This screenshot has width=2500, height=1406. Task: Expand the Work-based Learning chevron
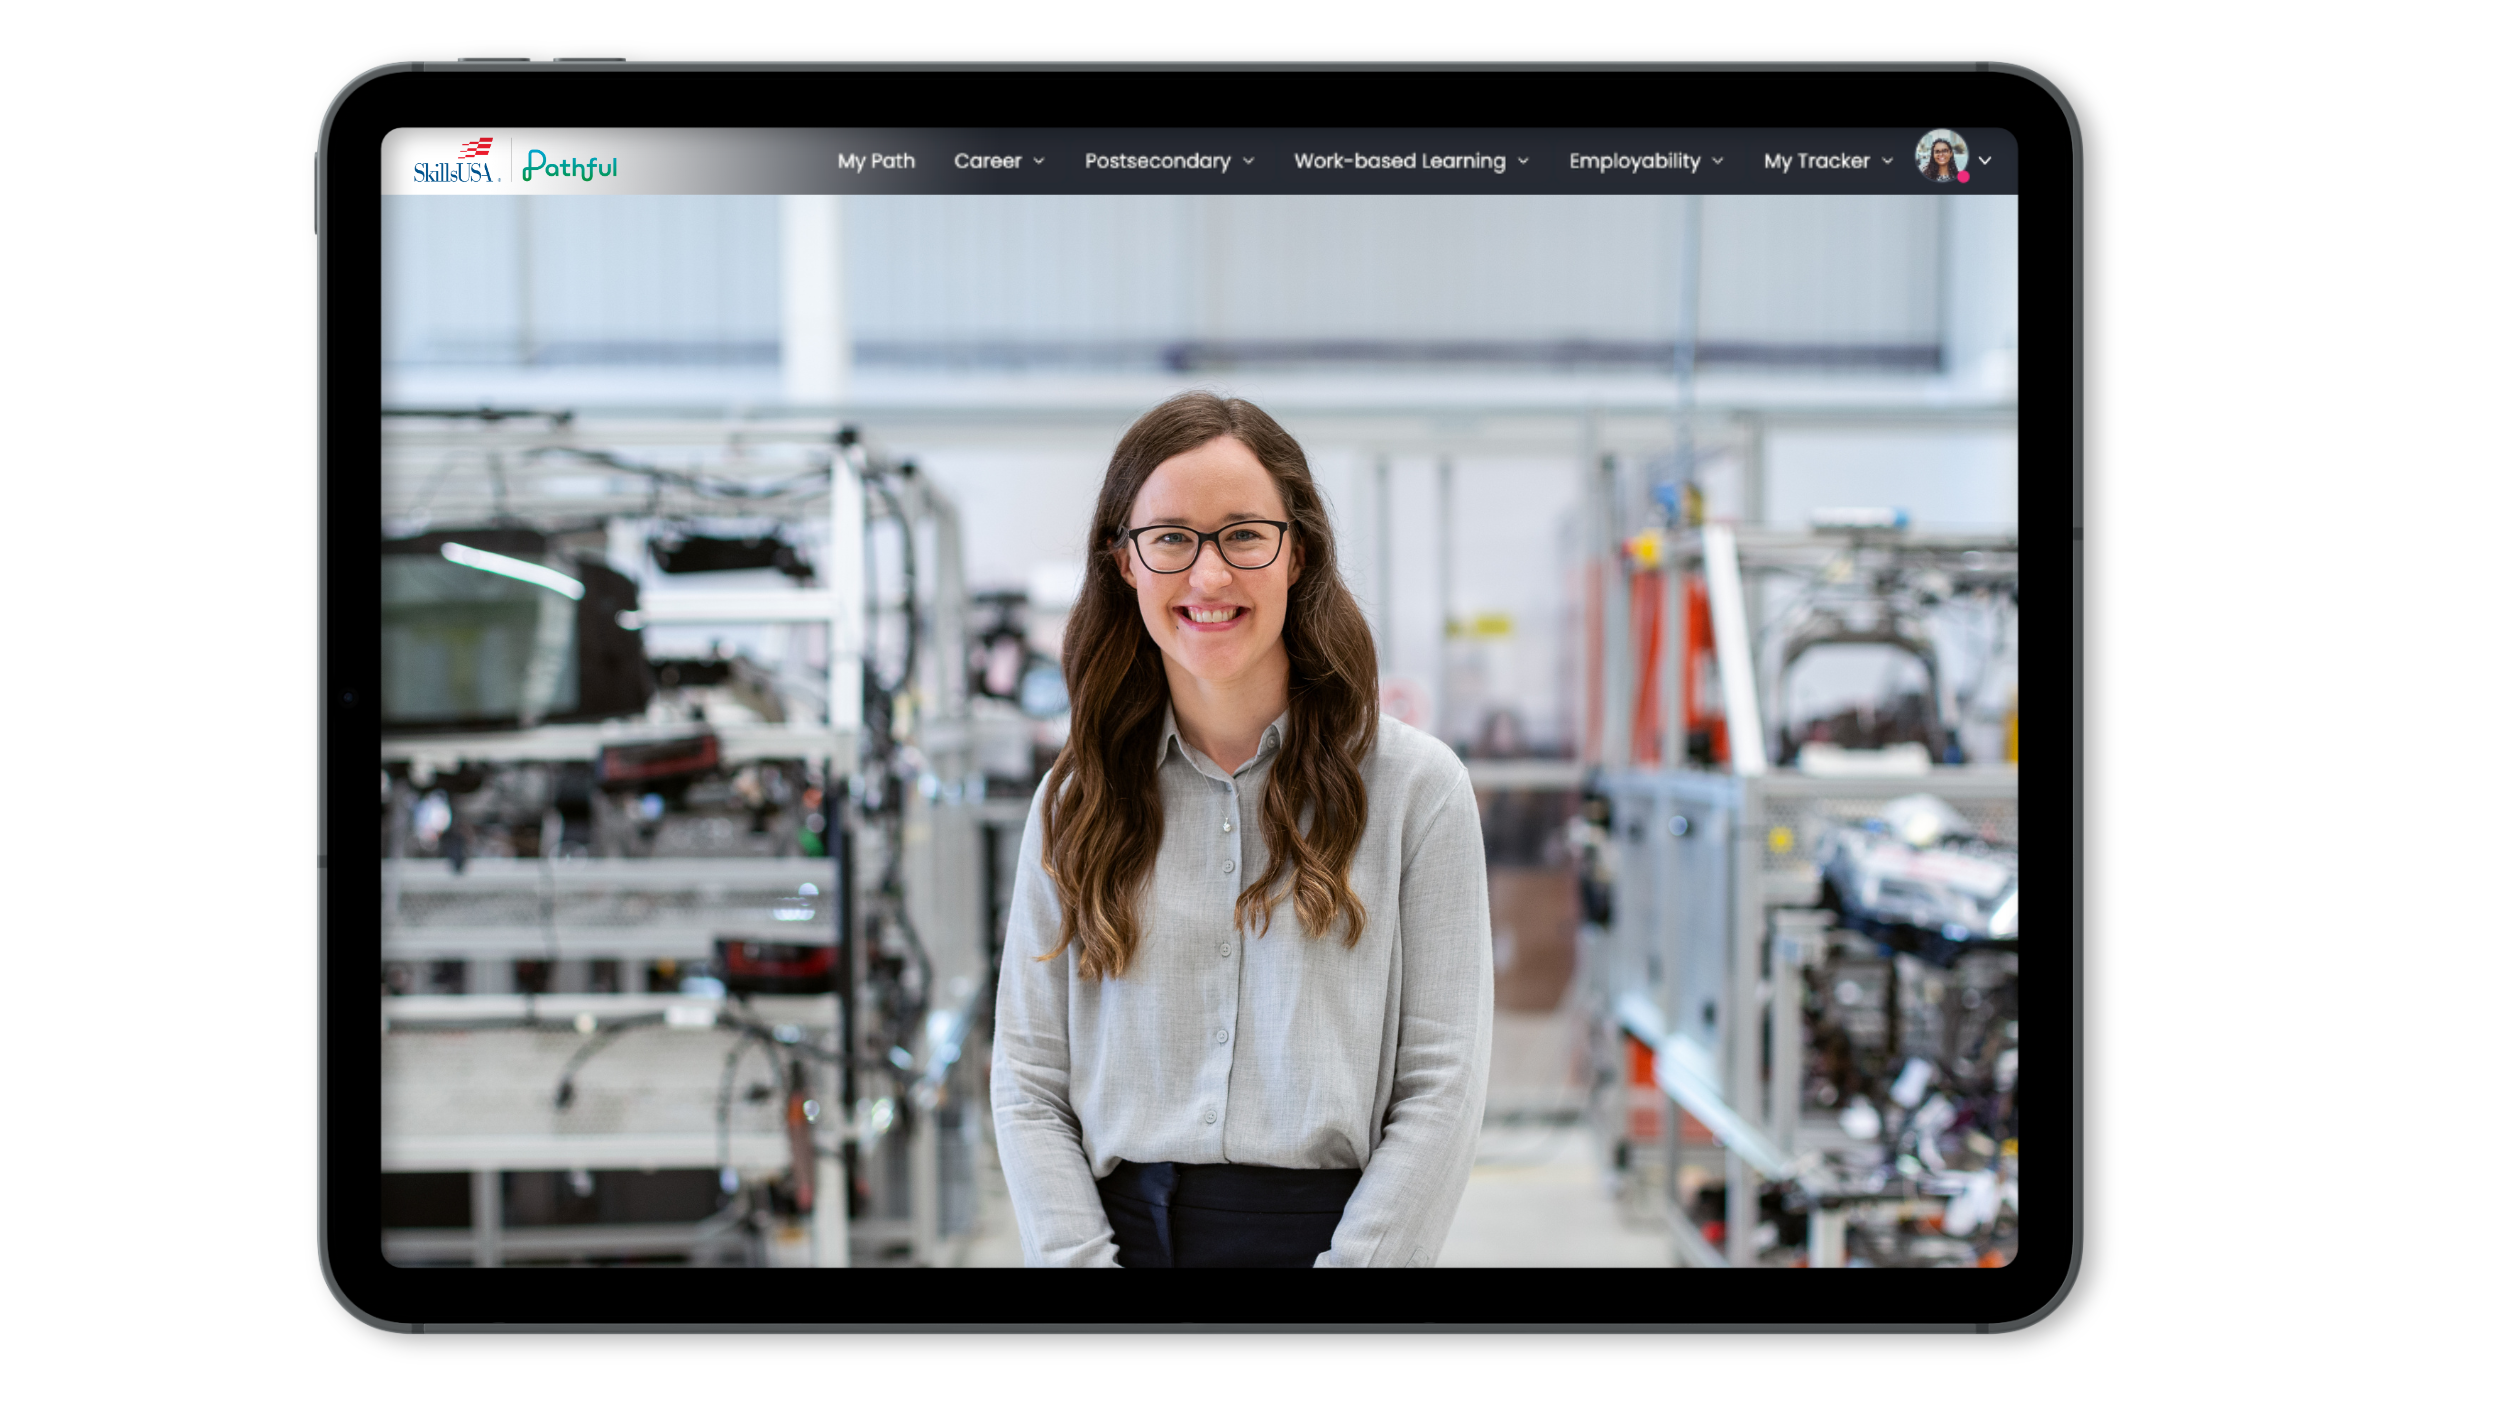tap(1523, 161)
